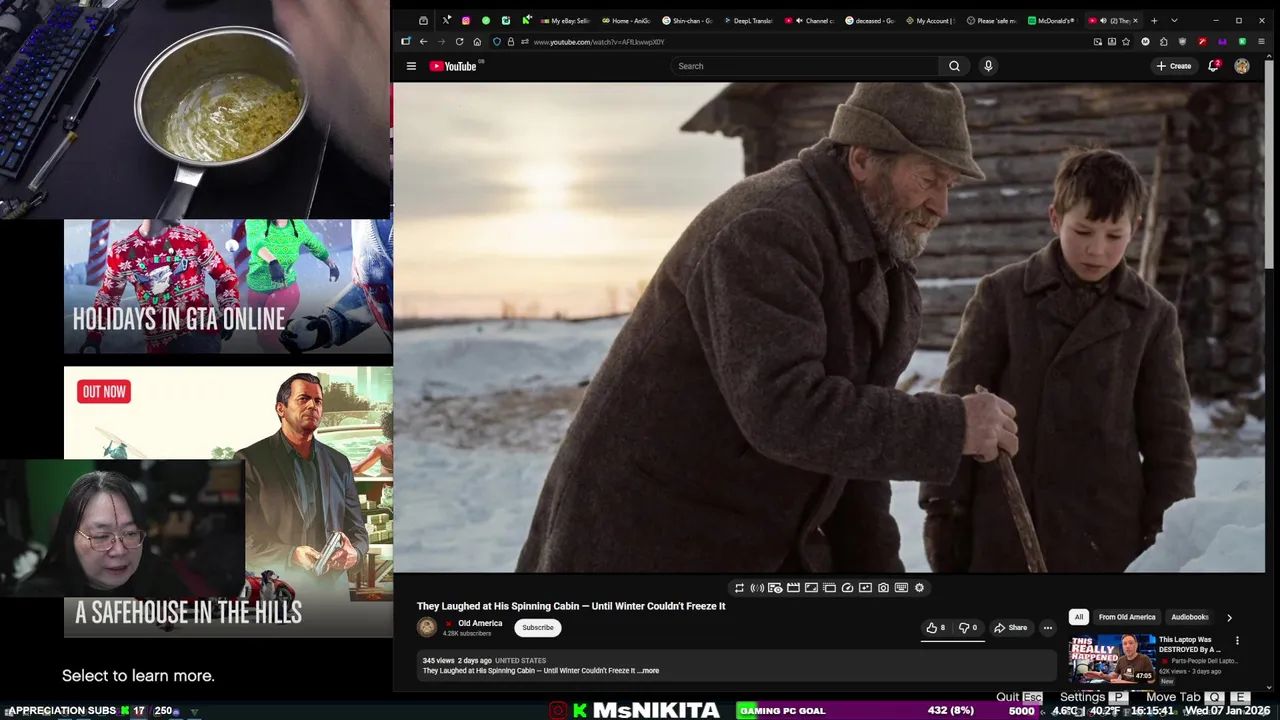
Task: Bookmark this page with star icon
Action: [1126, 42]
